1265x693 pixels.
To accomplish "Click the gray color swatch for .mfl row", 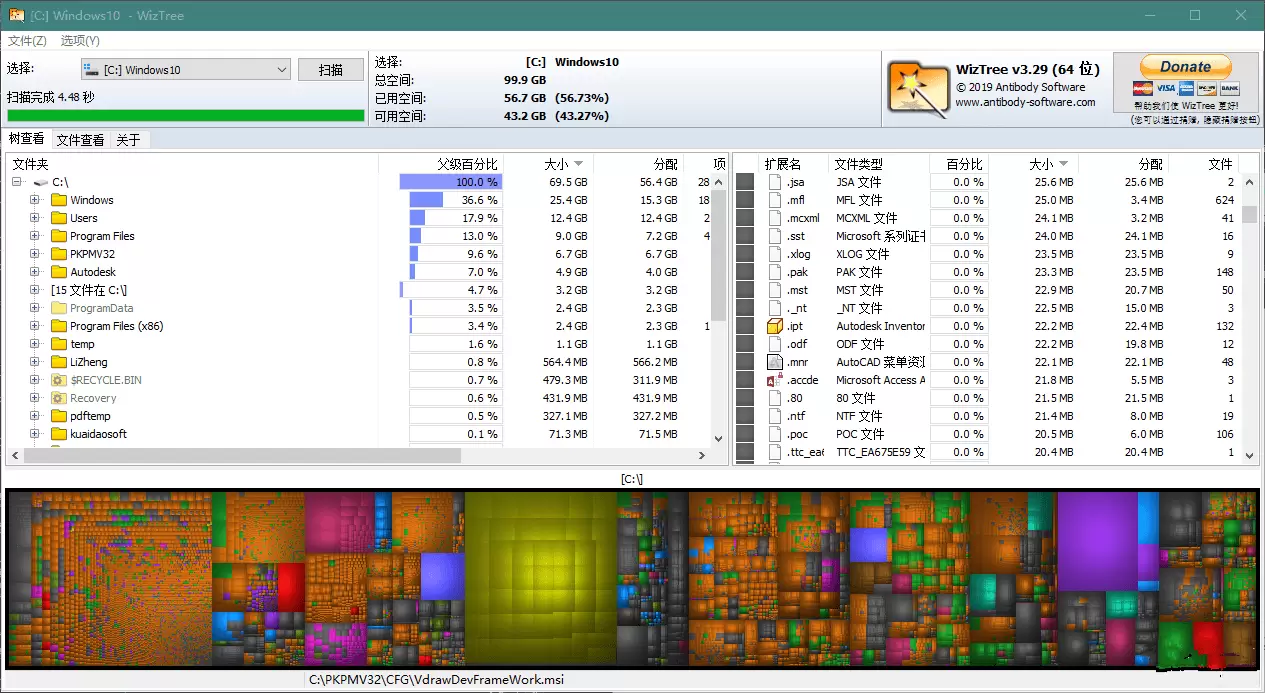I will [744, 200].
